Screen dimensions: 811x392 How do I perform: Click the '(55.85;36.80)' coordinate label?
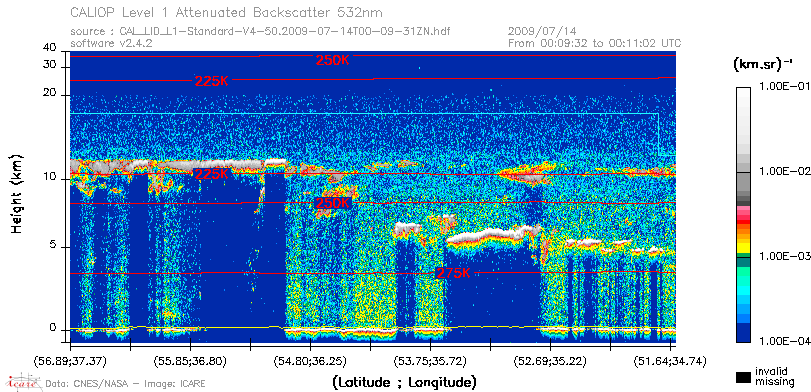(x=191, y=361)
